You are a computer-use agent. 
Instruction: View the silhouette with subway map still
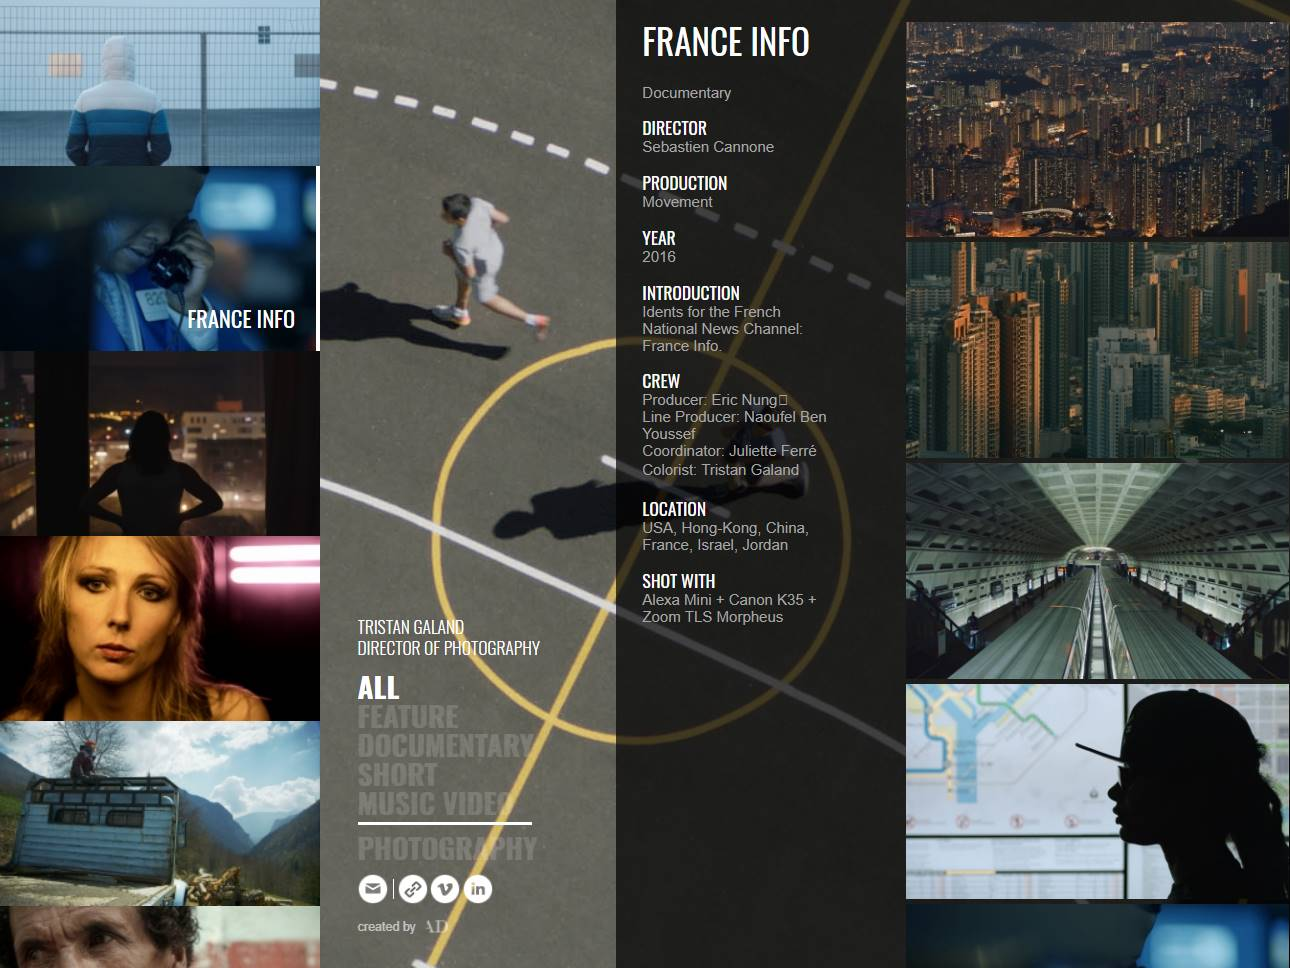click(1098, 792)
